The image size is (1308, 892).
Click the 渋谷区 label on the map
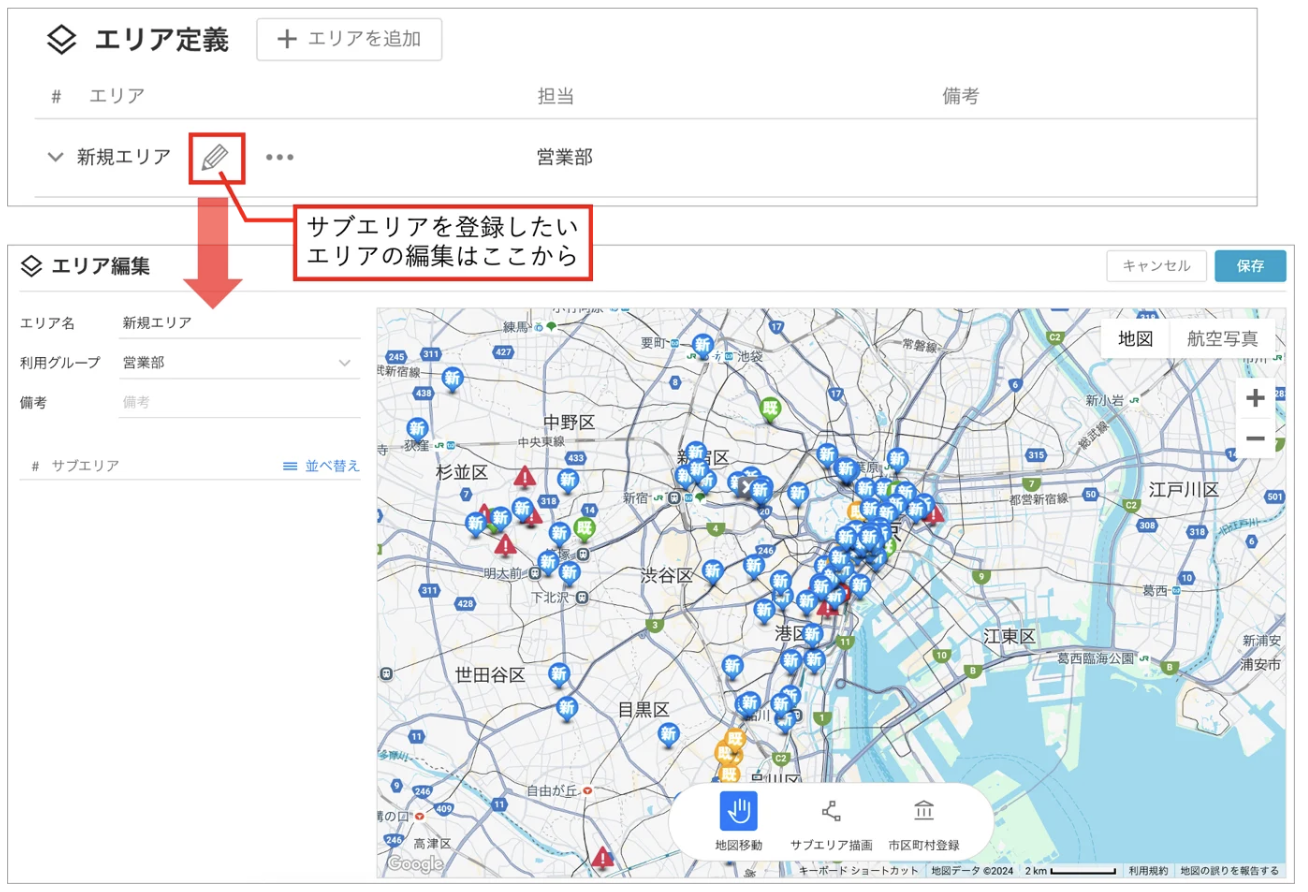point(667,576)
